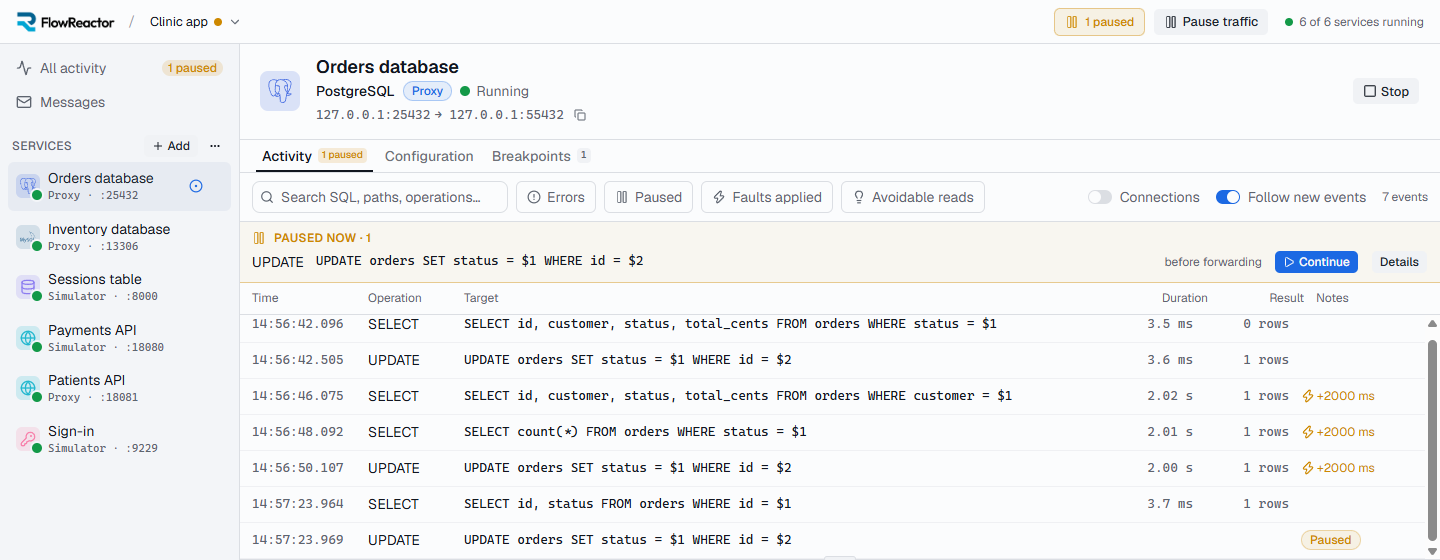
Task: Select Patients API service
Action: (x=119, y=388)
